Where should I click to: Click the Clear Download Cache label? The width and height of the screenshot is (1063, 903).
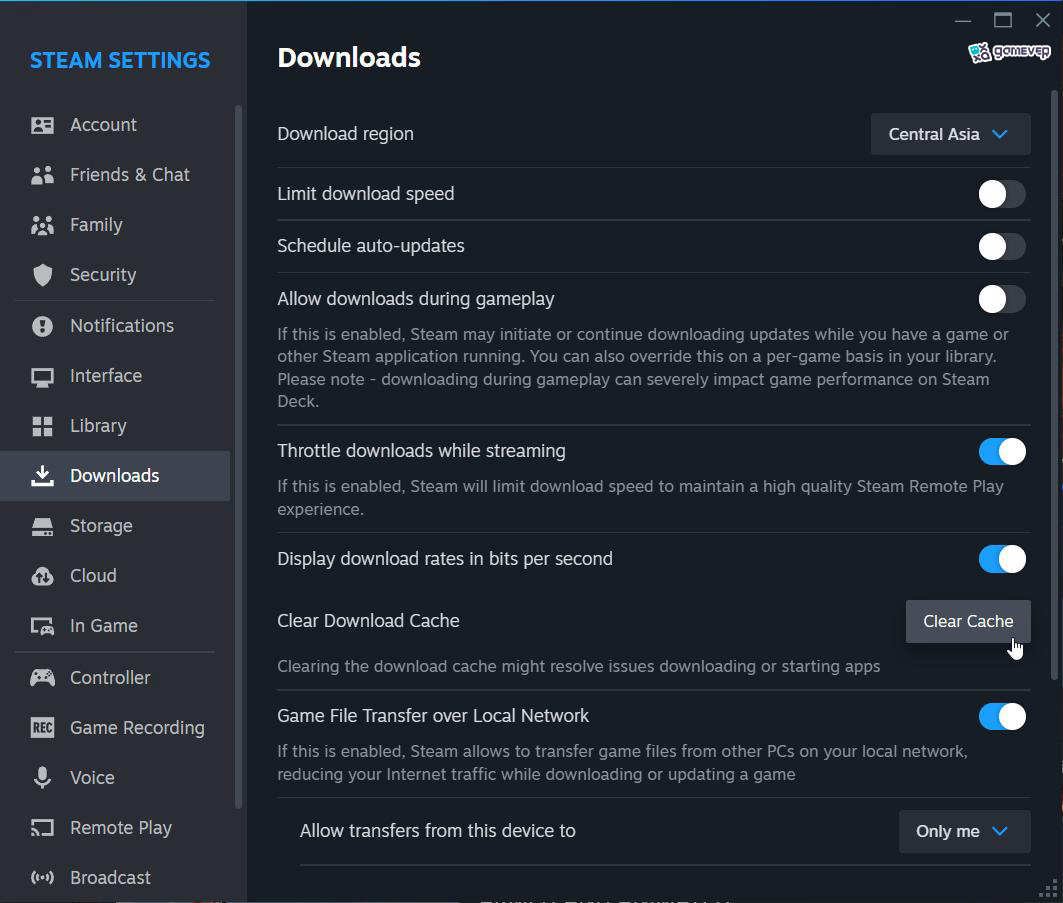368,621
